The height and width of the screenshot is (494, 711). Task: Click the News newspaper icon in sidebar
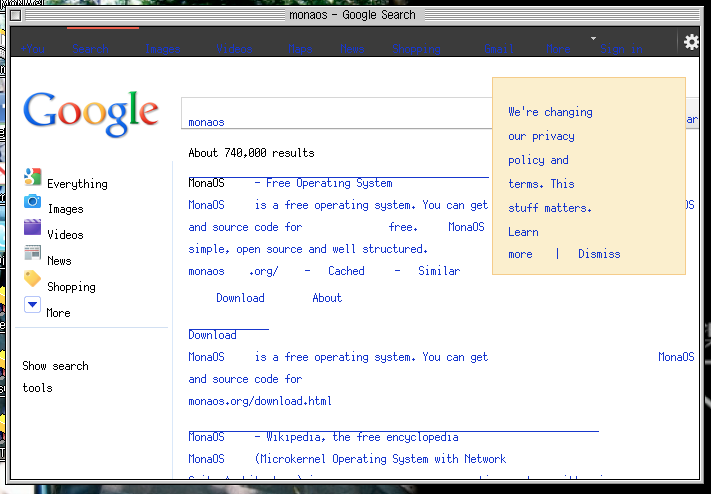pyautogui.click(x=33, y=252)
